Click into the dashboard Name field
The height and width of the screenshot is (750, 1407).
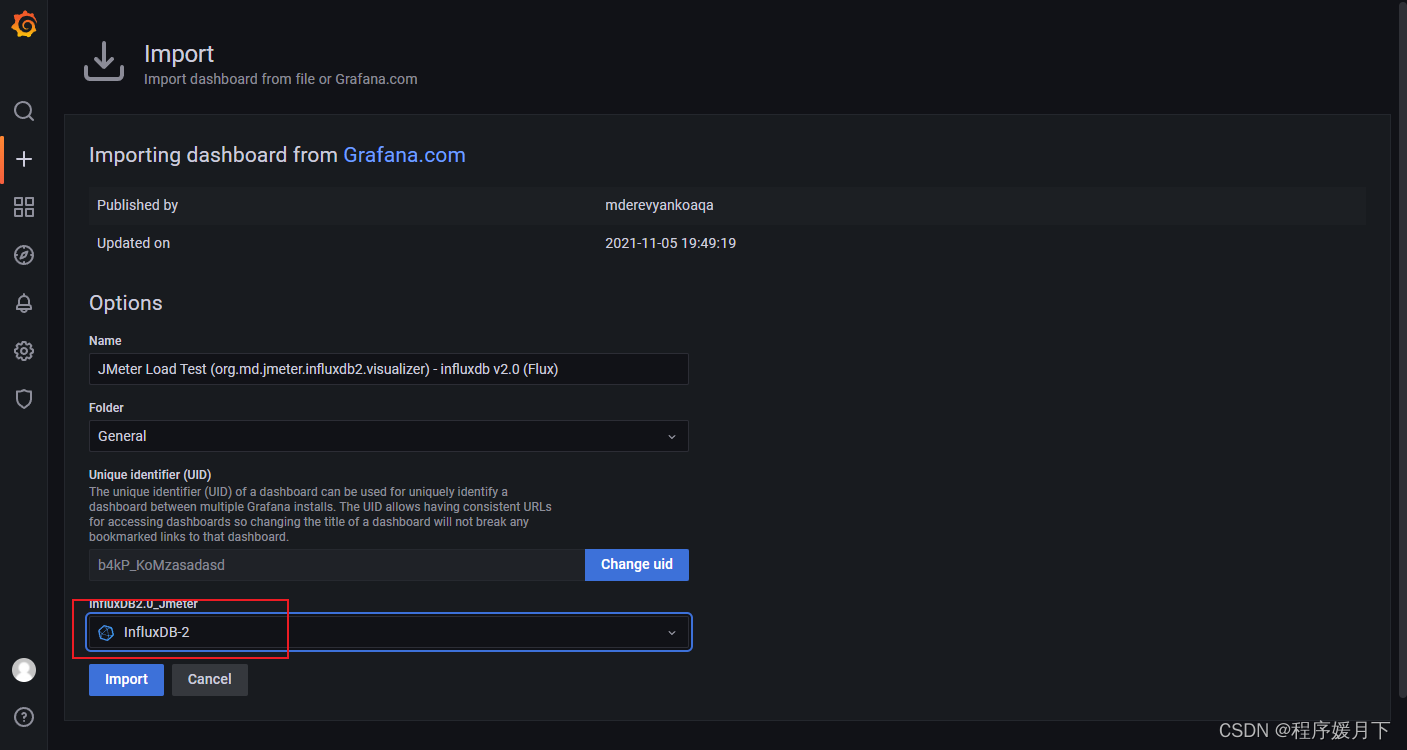pyautogui.click(x=388, y=369)
